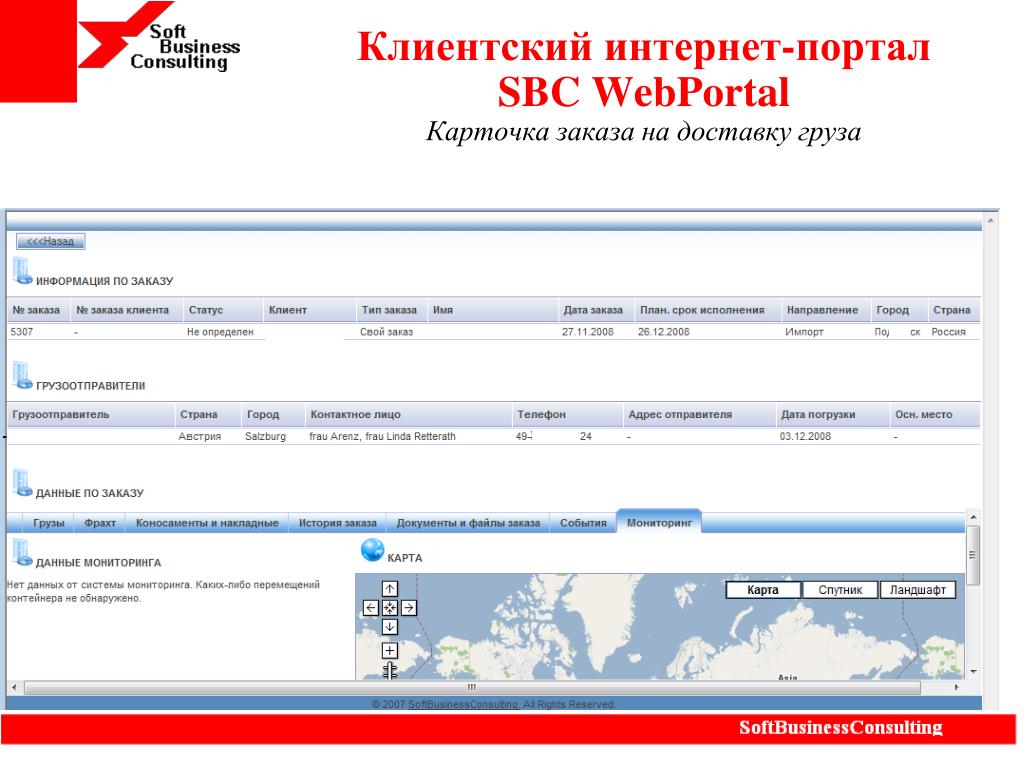Click the Страна header in order info table

coord(952,310)
